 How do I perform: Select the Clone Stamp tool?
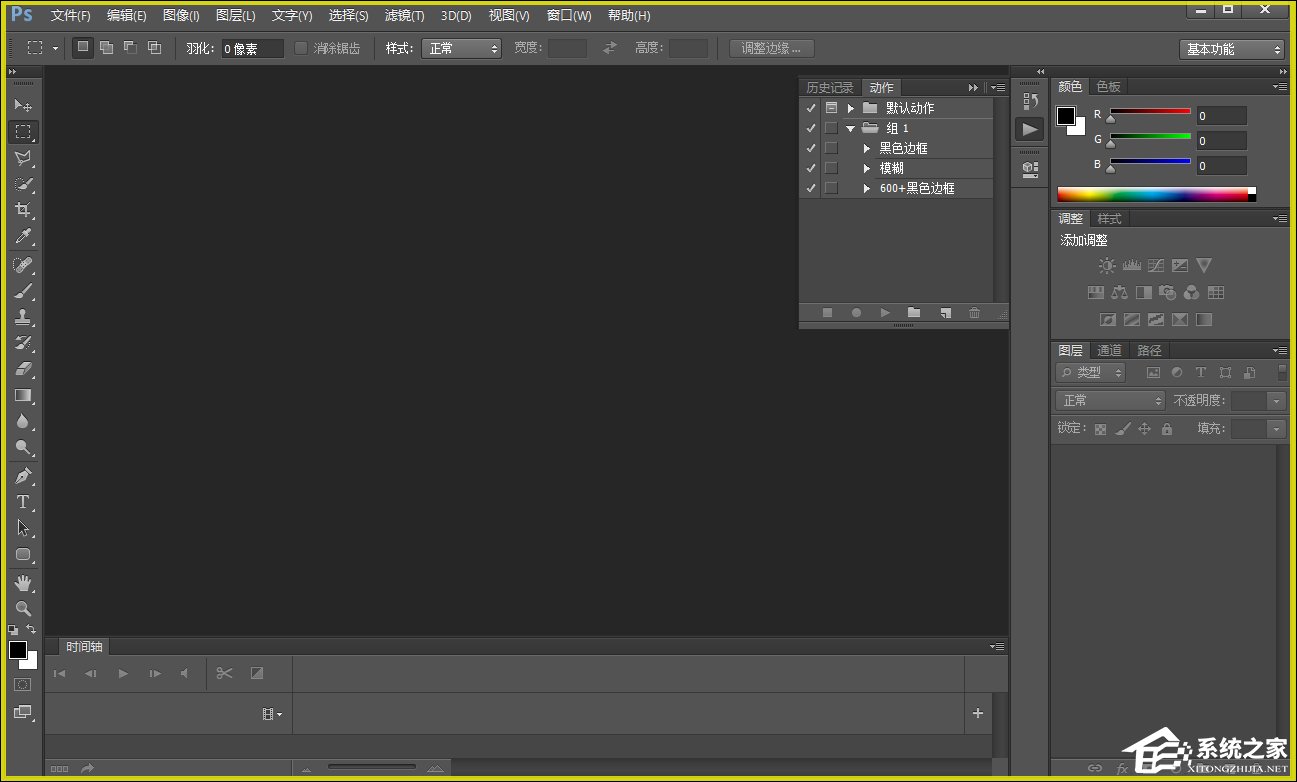click(x=22, y=317)
